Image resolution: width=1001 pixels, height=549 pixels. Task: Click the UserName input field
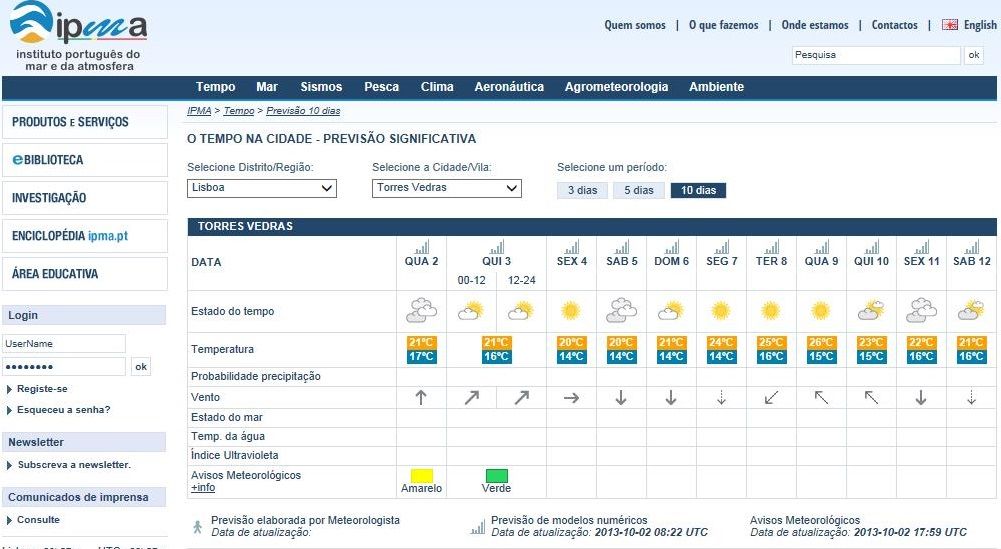pos(64,343)
